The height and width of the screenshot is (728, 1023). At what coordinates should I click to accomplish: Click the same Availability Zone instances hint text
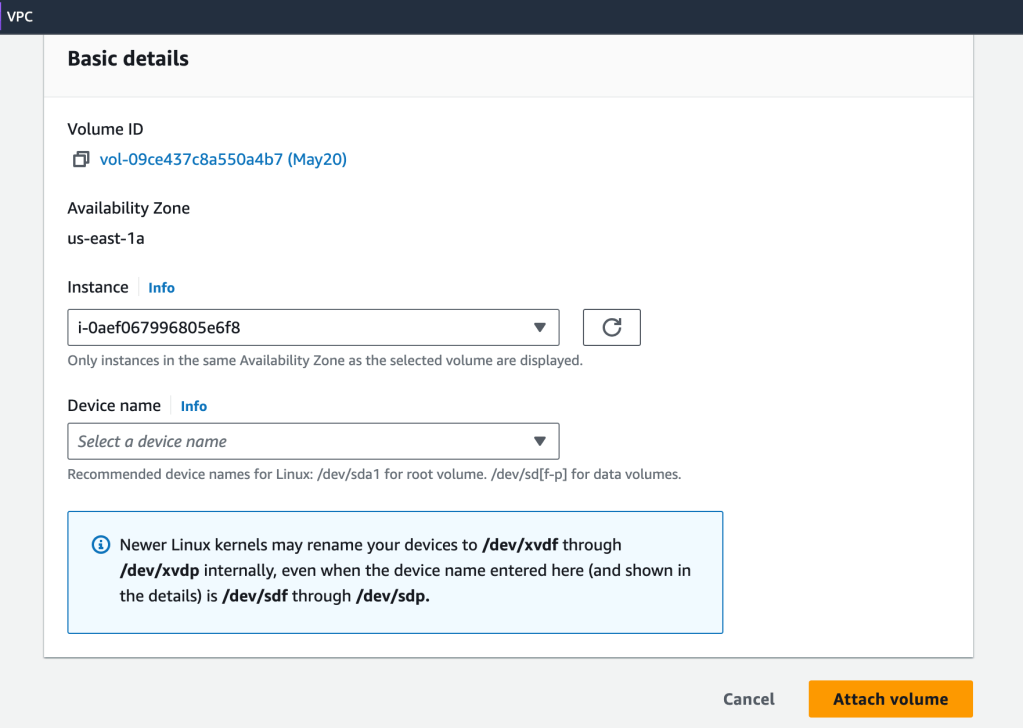(x=324, y=360)
